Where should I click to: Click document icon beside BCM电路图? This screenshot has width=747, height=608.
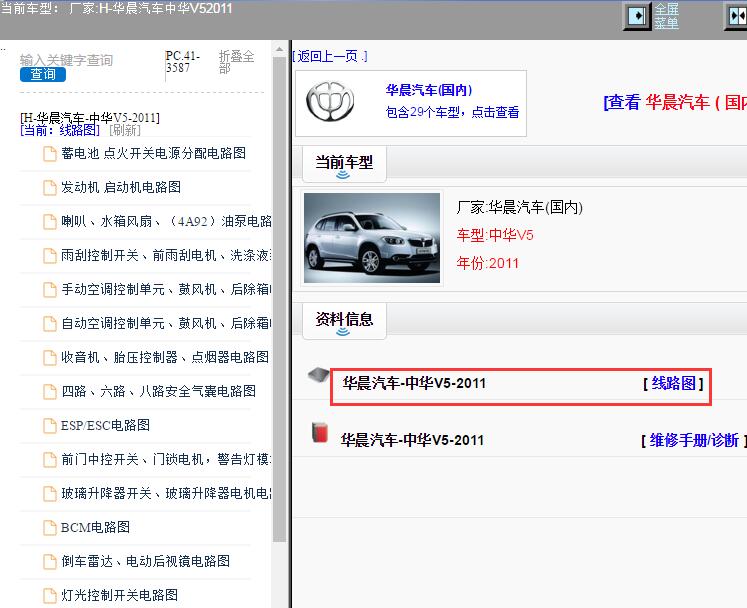coord(50,527)
